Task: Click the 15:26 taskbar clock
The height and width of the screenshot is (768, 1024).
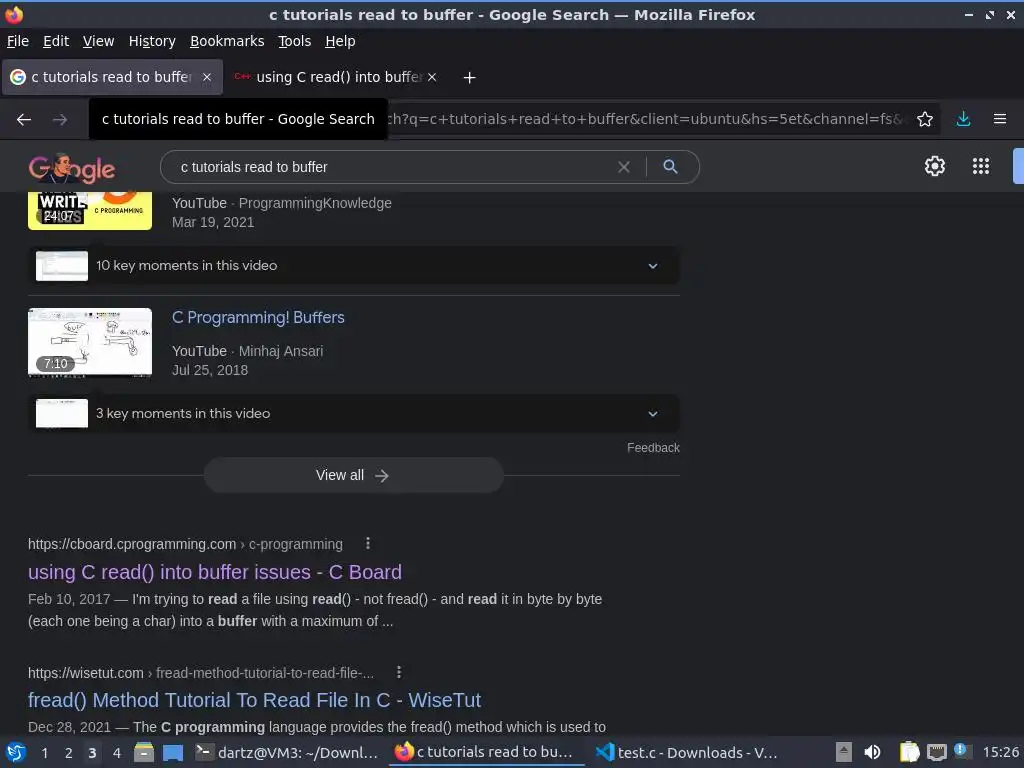Action: pyautogui.click(x=1000, y=752)
